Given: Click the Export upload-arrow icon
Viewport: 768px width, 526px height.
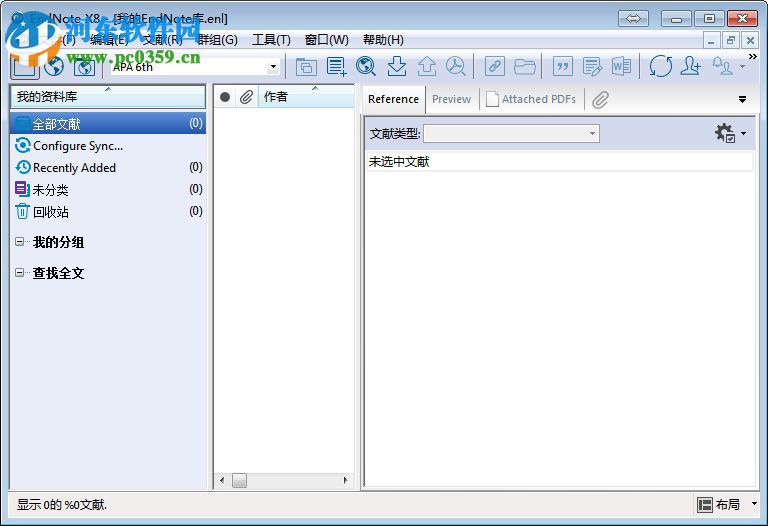Looking at the screenshot, I should tap(427, 67).
